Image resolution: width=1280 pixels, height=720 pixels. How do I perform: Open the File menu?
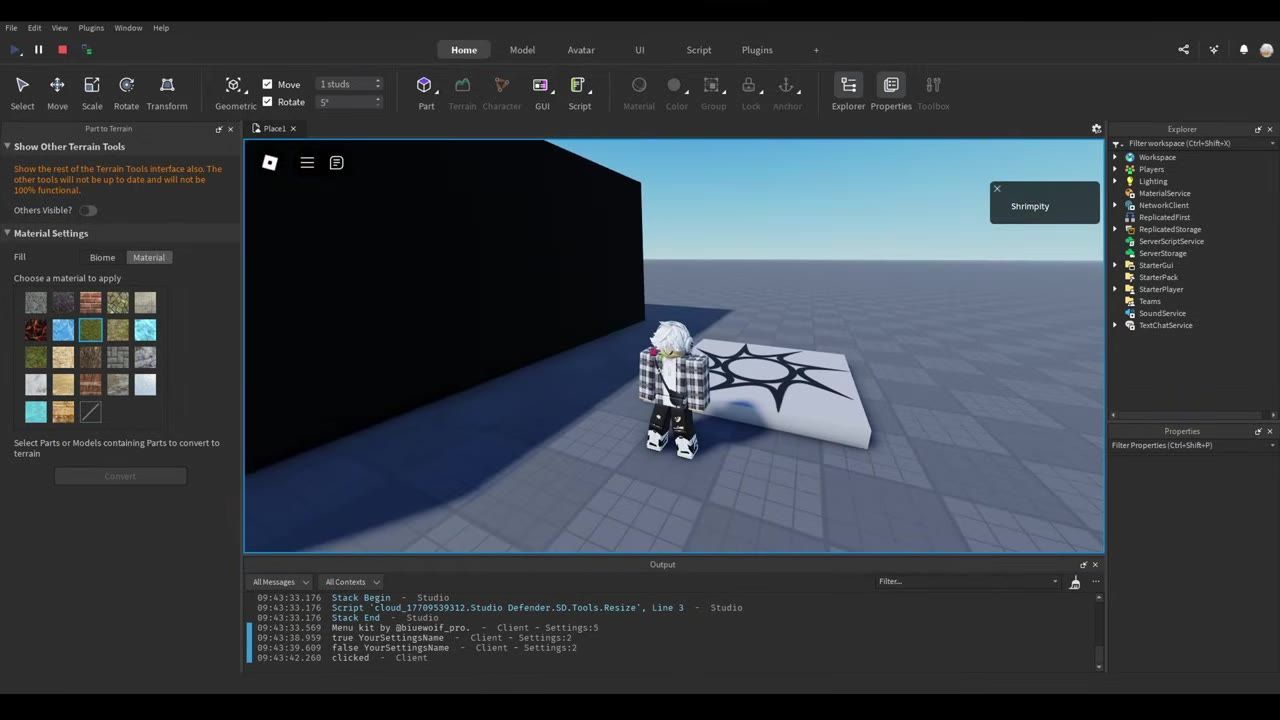coord(11,28)
